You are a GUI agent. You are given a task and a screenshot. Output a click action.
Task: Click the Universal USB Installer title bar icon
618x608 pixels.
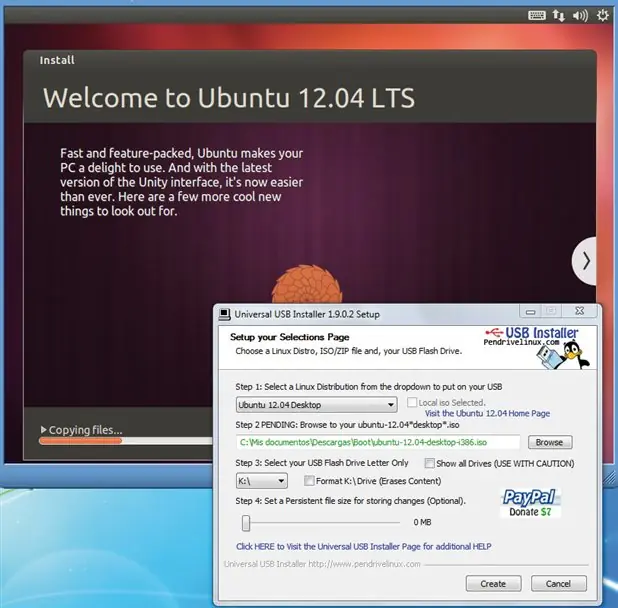(225, 314)
